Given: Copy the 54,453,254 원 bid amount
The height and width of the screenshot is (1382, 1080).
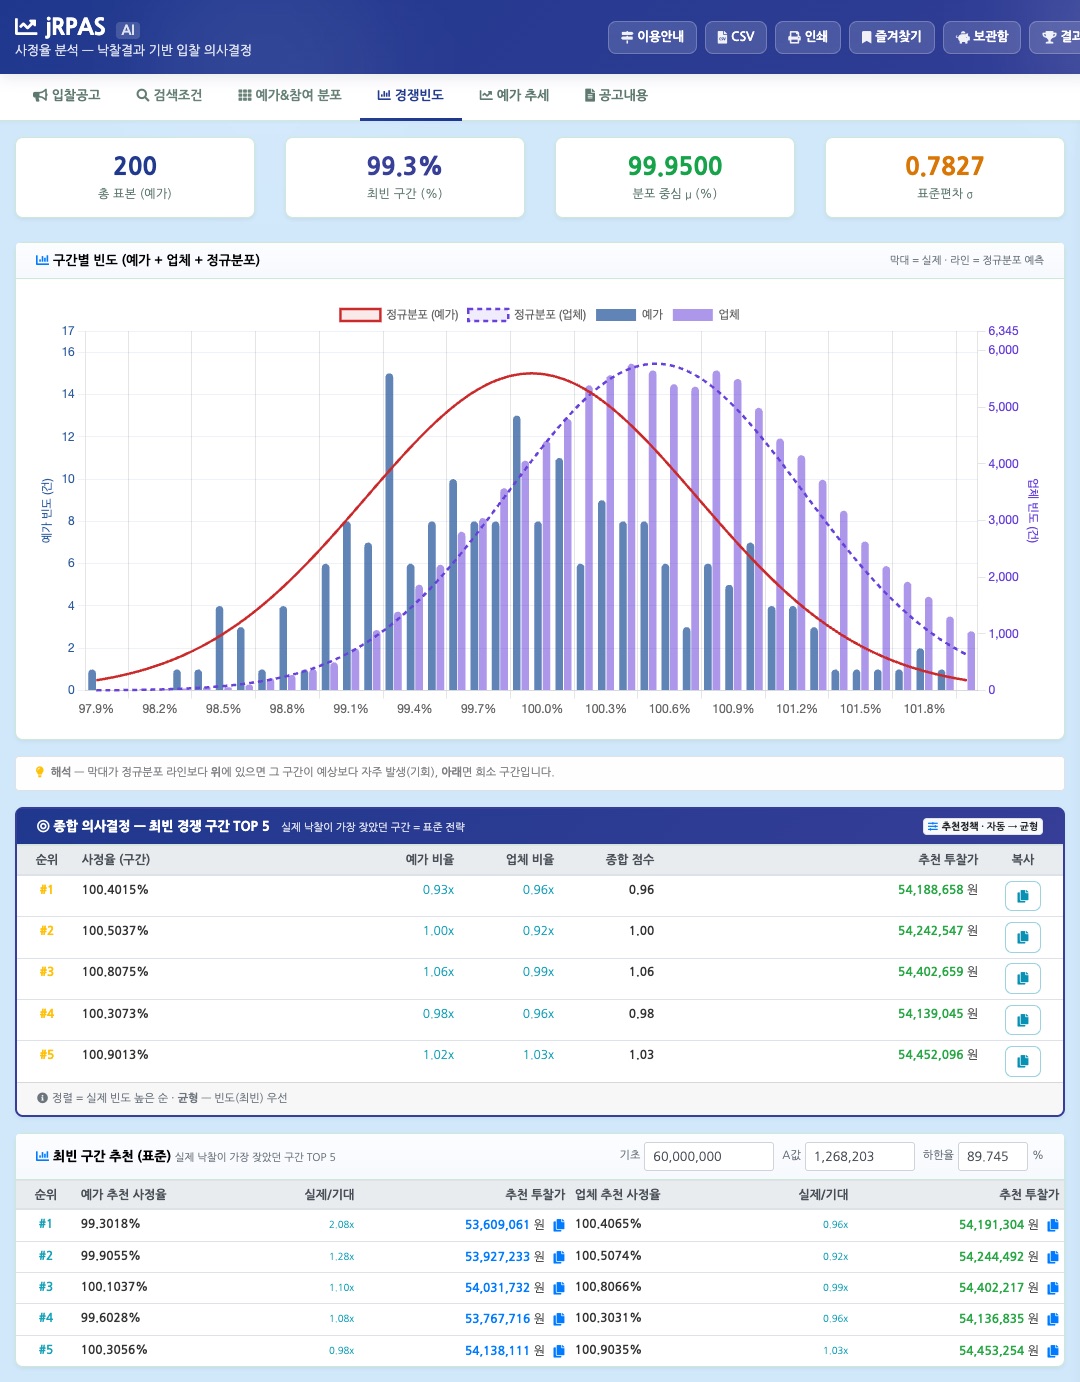Looking at the screenshot, I should click(x=1053, y=1351).
